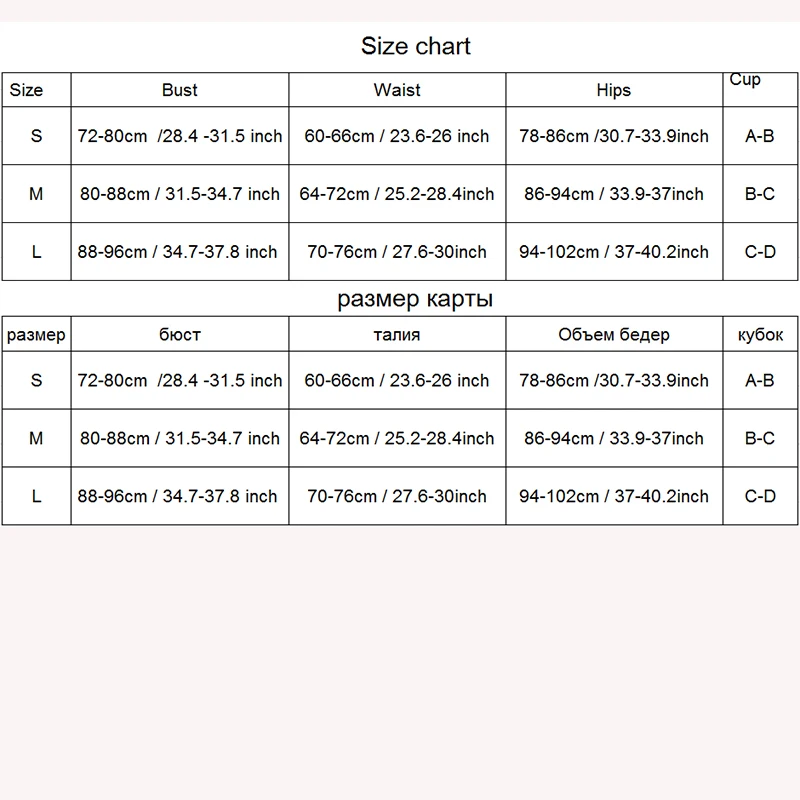800x800 pixels.
Task: Click size L hips cell under Hips header
Action: coord(614,252)
